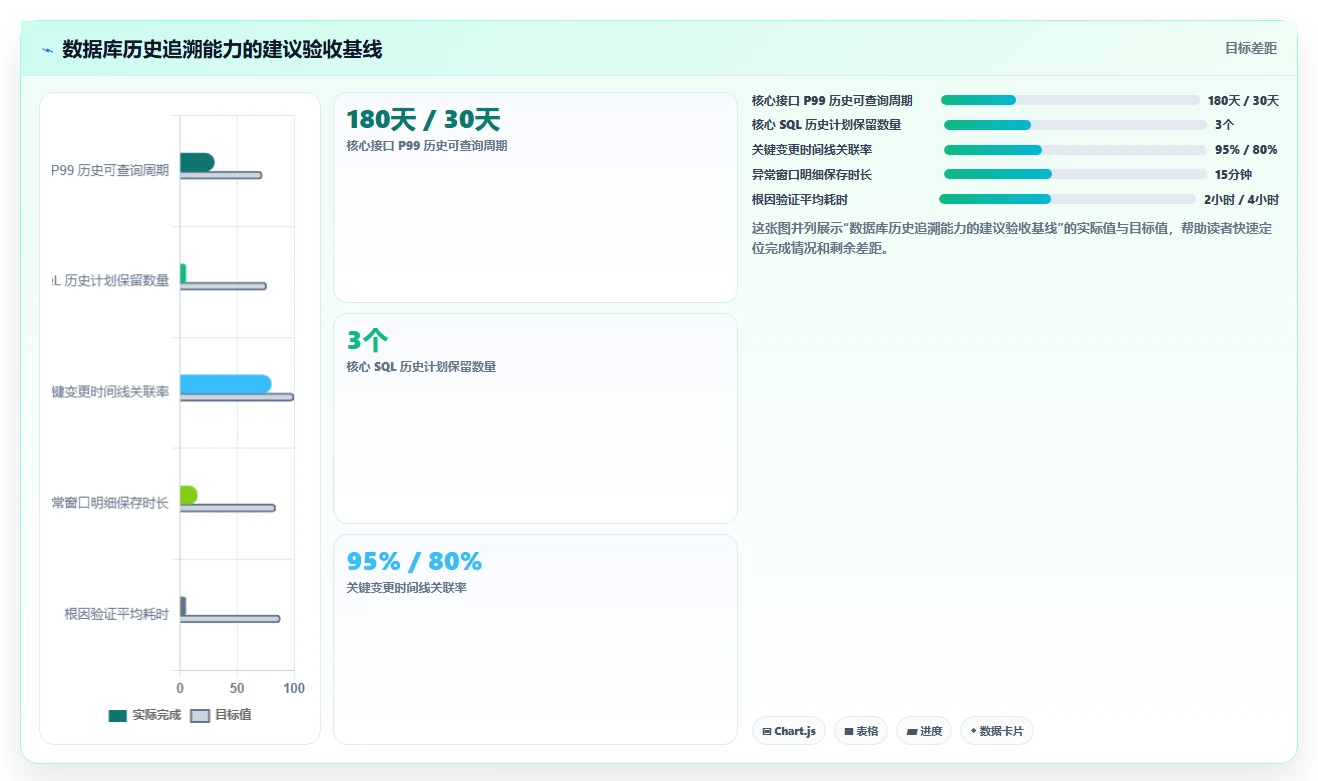Viewport: 1318px width, 781px height.
Task: Click progress value 180天 / 30天
Action: pyautogui.click(x=1243, y=100)
